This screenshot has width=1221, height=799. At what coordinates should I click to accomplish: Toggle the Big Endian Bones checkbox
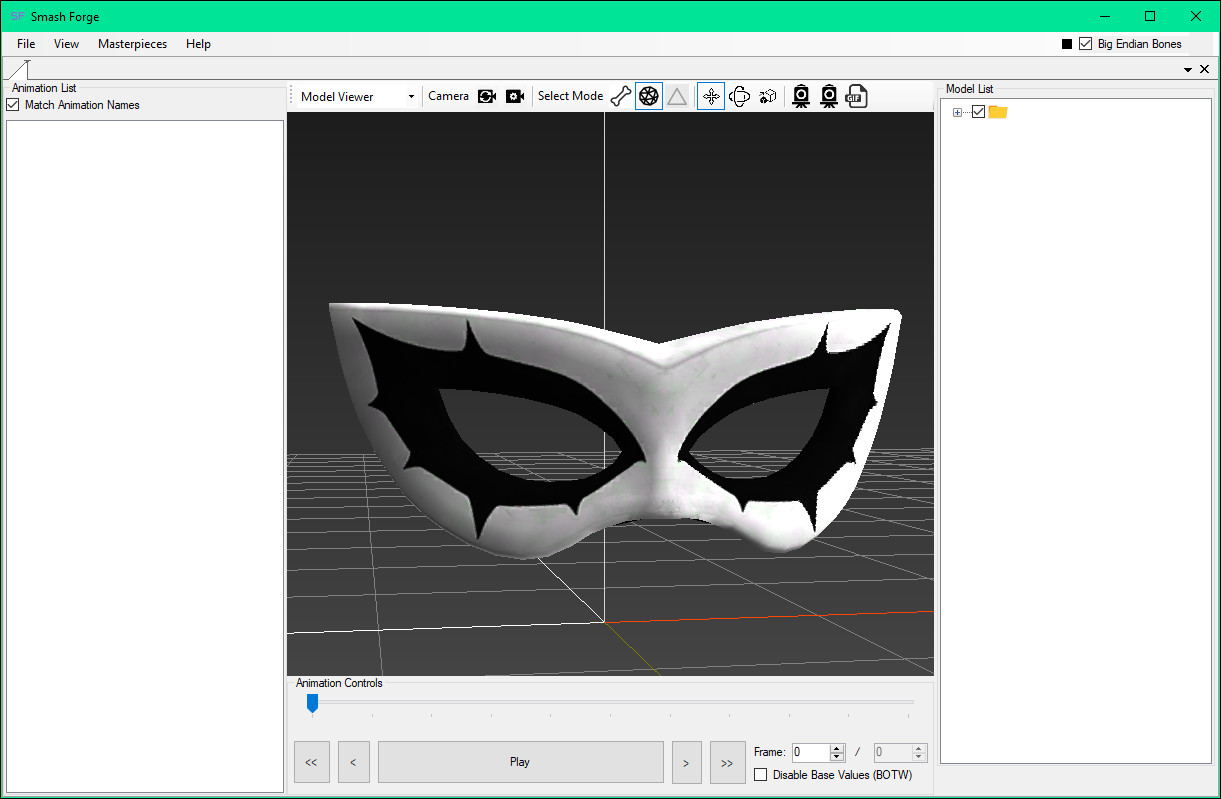[x=1085, y=43]
